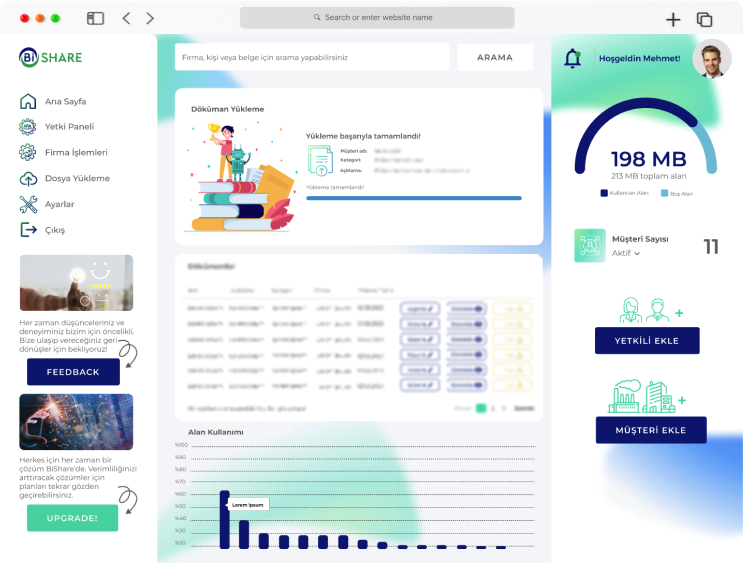Viewport: 743px width, 564px height.
Task: Toggle the browser sidebar icon
Action: 95,18
